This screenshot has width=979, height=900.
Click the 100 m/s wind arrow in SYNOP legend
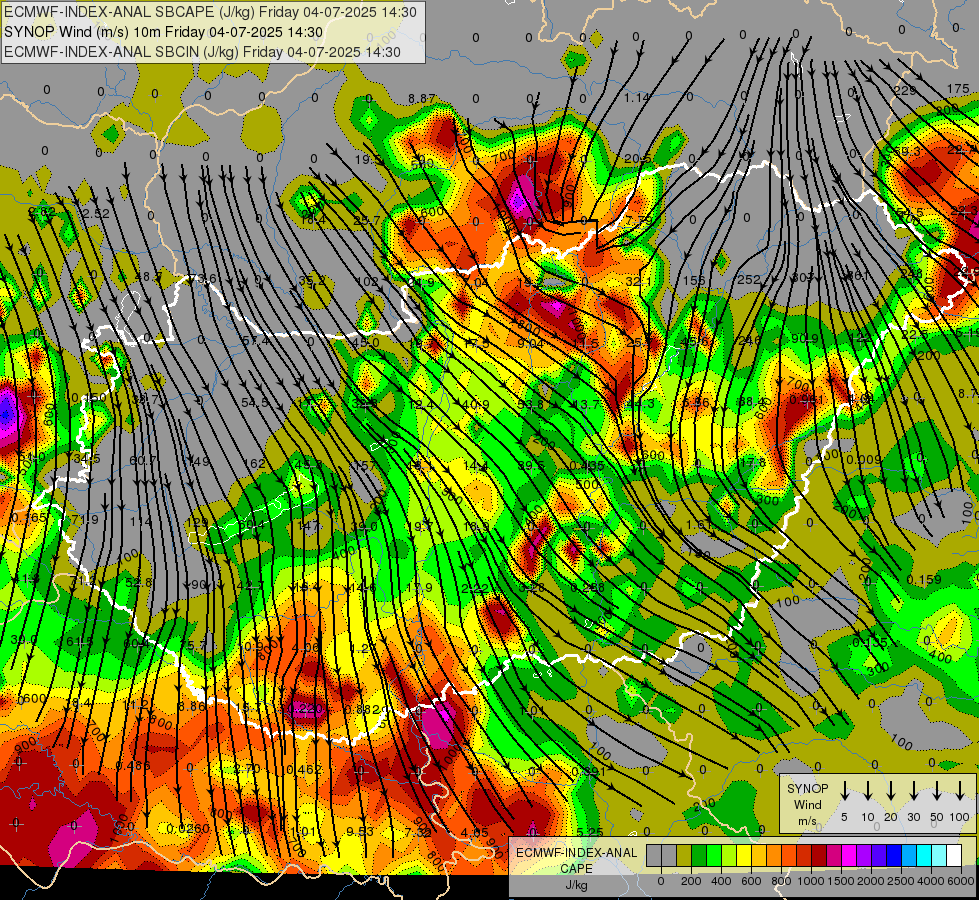click(x=960, y=792)
